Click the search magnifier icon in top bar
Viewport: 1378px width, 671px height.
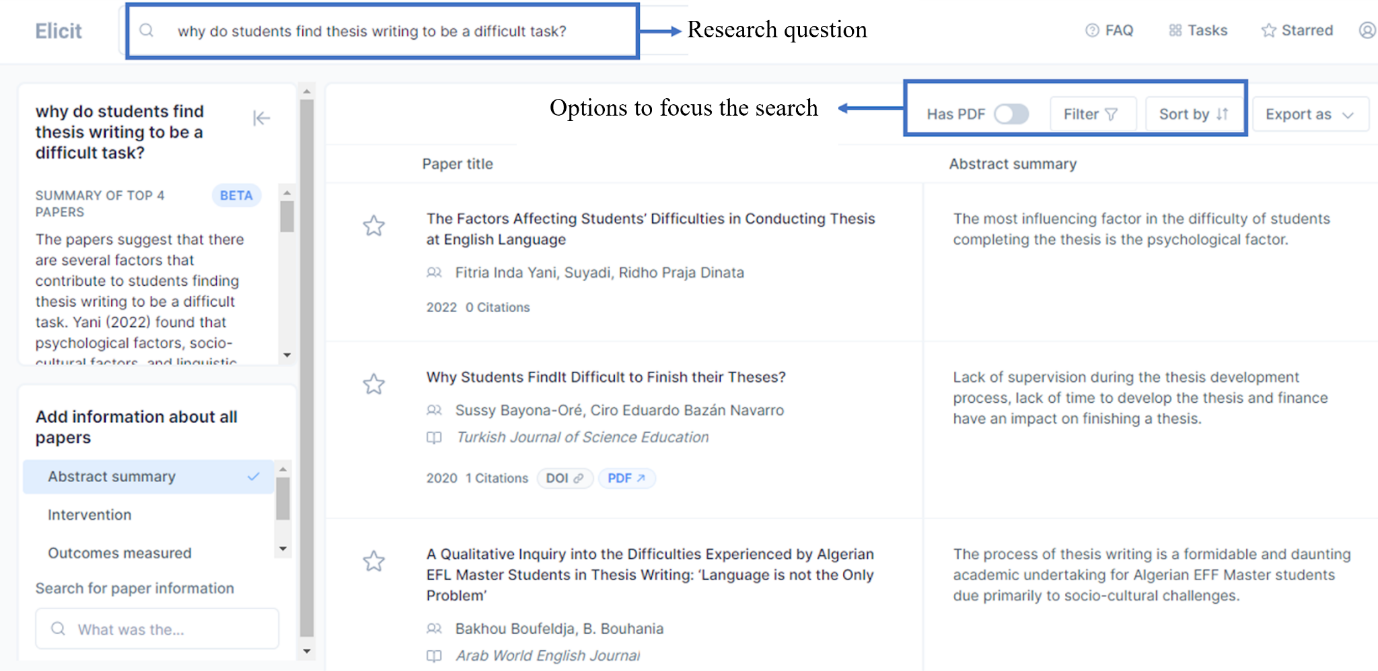[147, 31]
